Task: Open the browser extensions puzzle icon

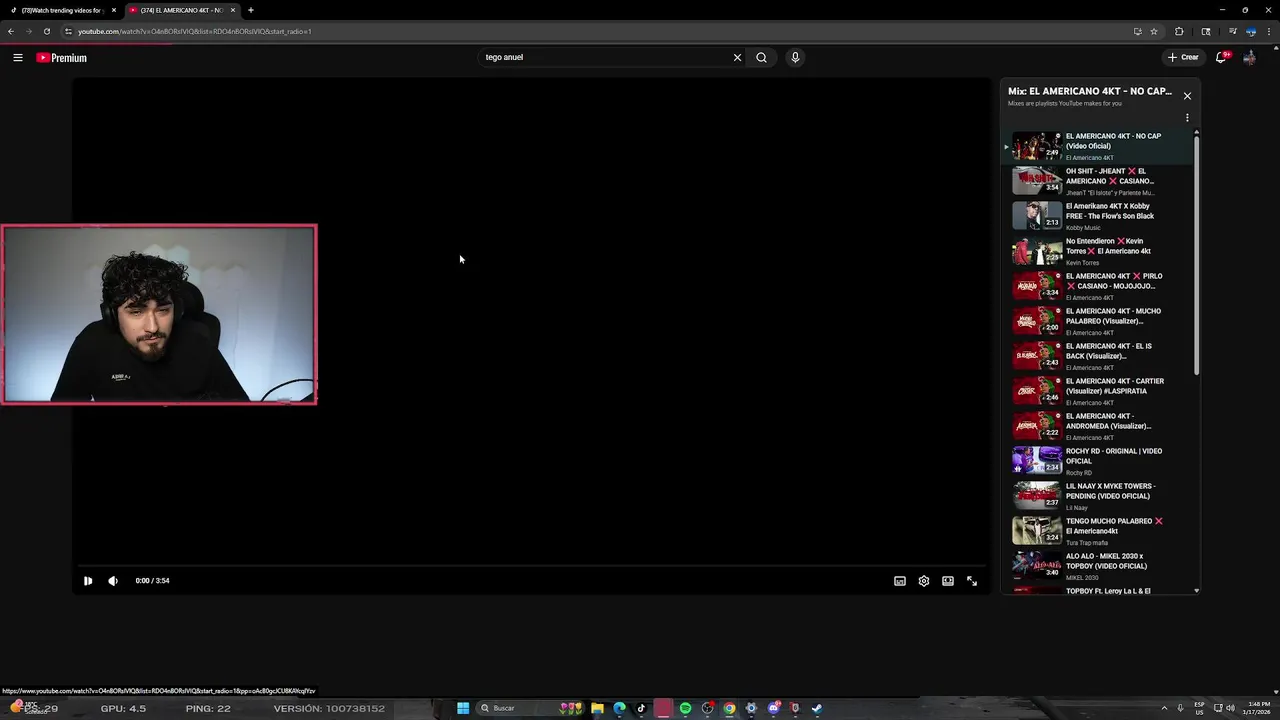Action: (x=1179, y=31)
